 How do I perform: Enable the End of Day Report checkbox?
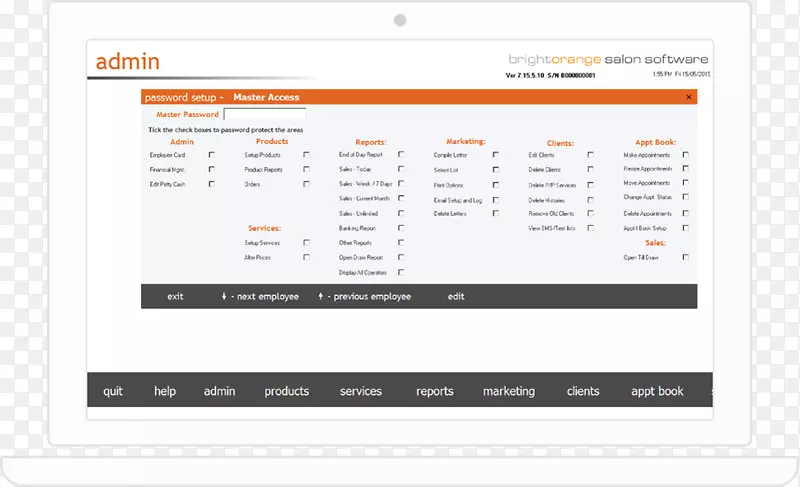tap(401, 155)
